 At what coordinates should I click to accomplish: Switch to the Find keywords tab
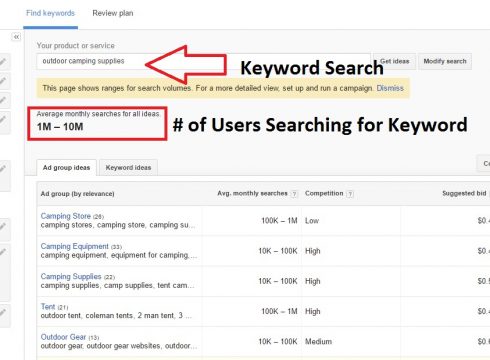(x=50, y=13)
